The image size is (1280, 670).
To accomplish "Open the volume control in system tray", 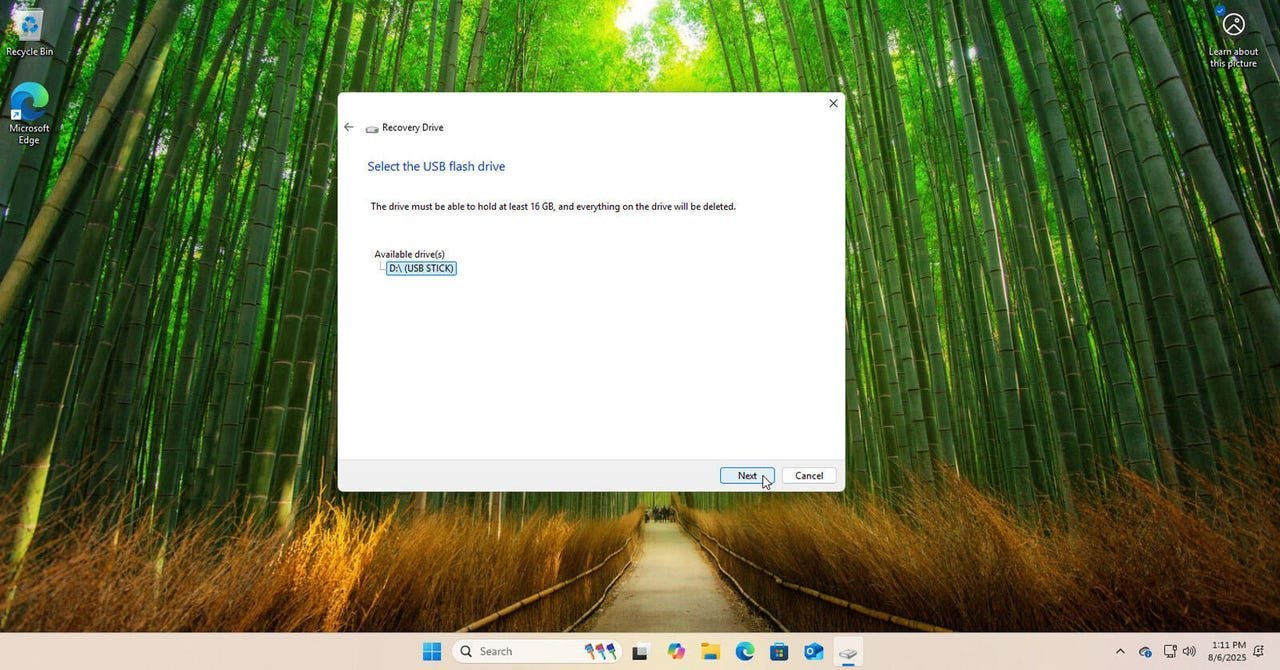I will click(1189, 652).
